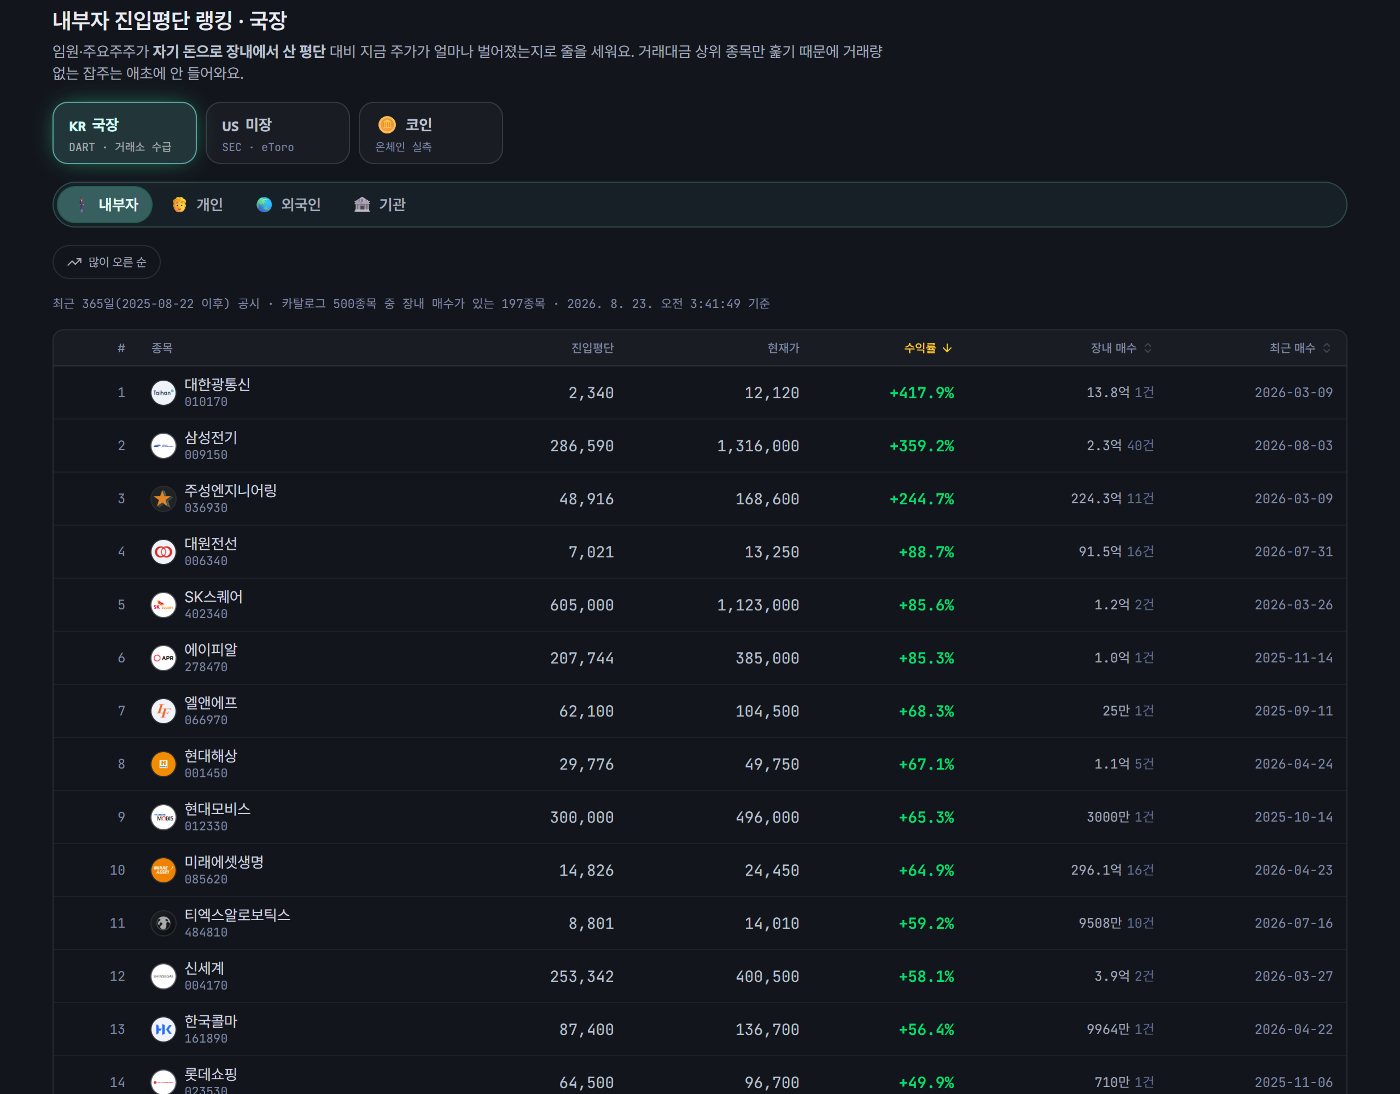Click the 현재가 column header
The height and width of the screenshot is (1094, 1400).
783,348
